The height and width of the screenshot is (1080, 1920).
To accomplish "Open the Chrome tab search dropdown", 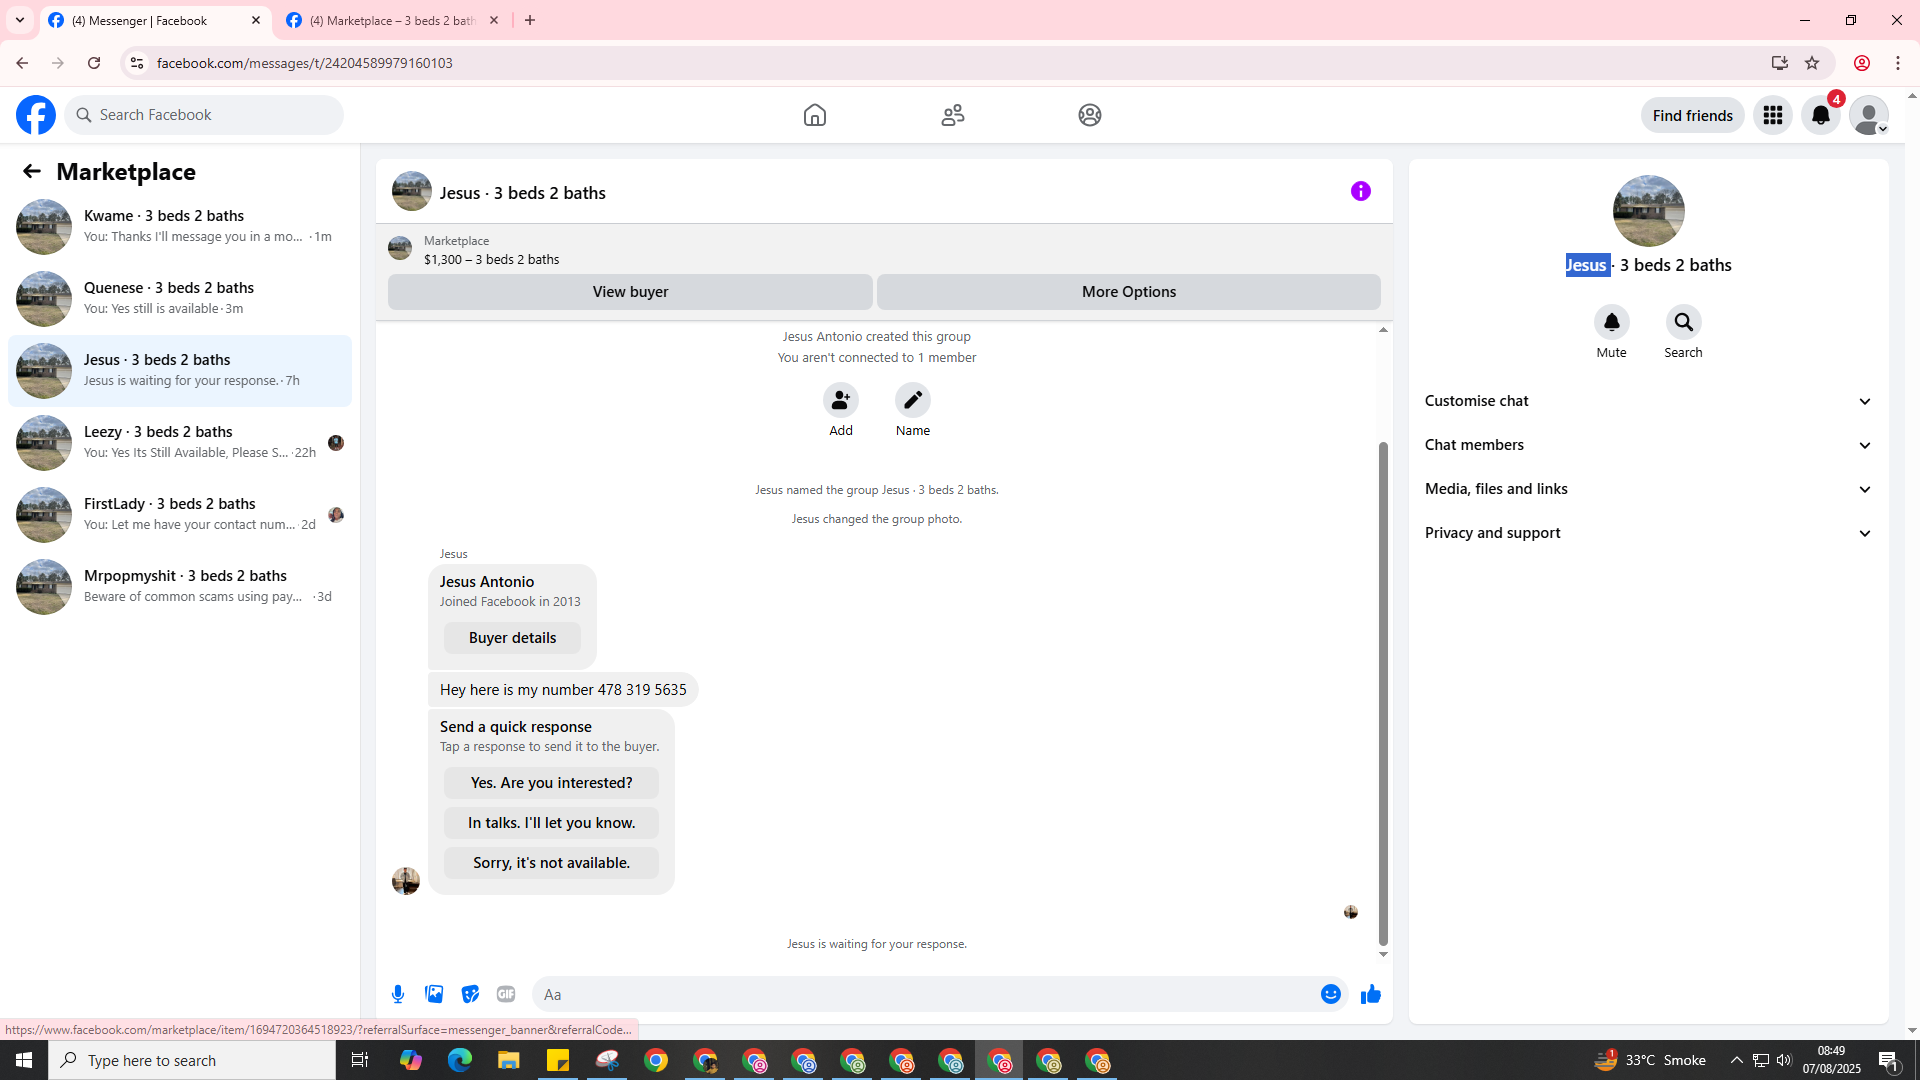I will [20, 20].
